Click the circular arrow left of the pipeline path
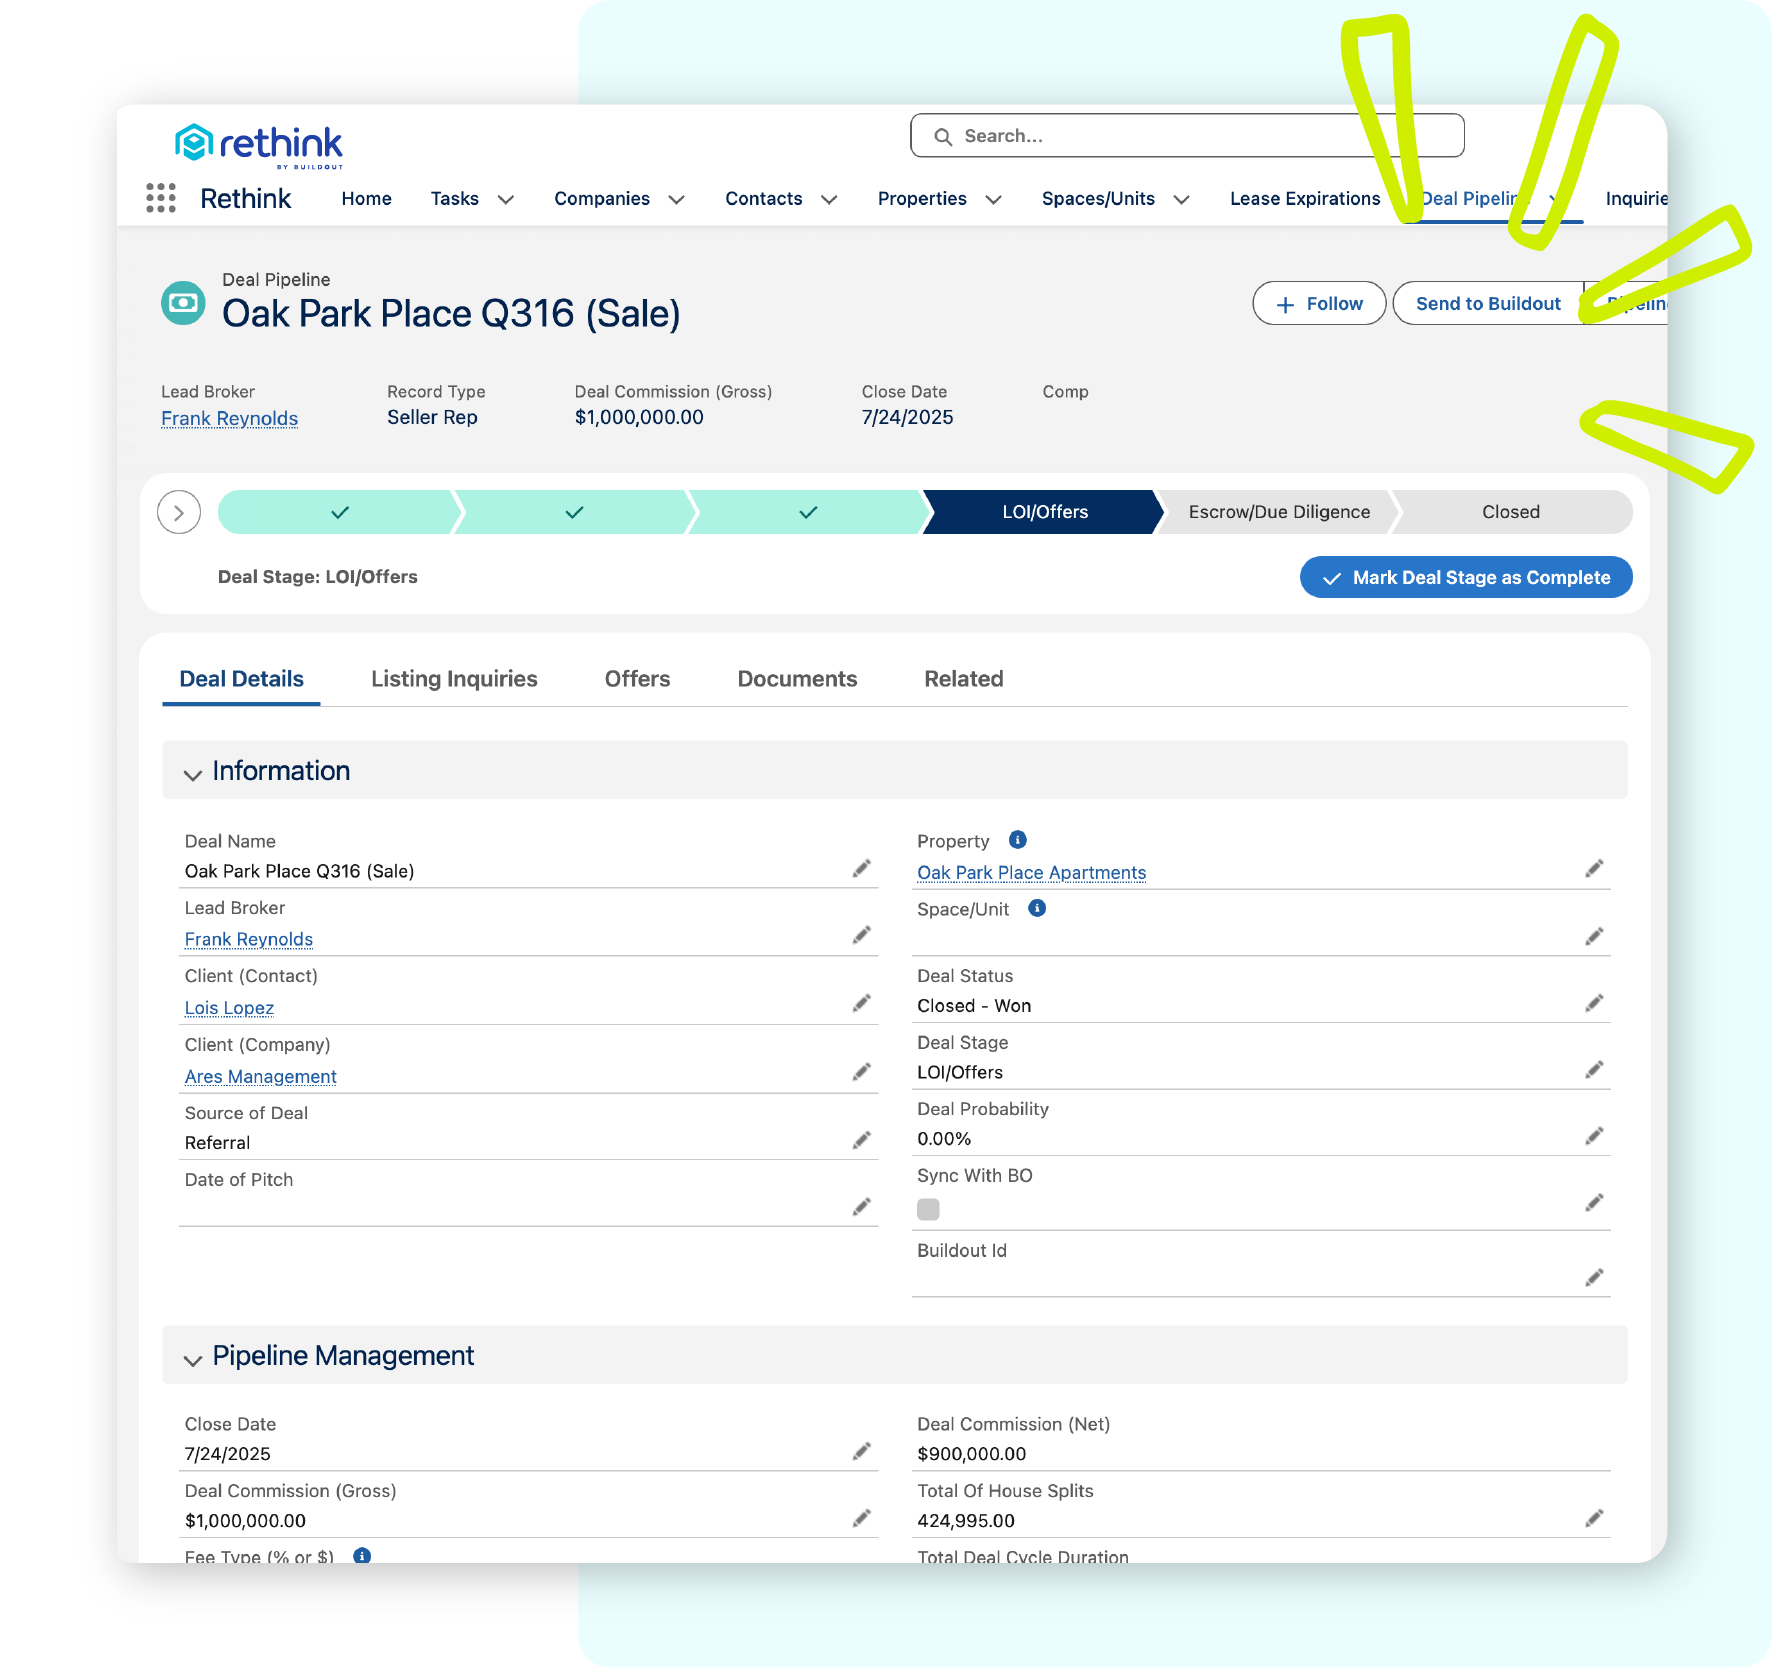 179,512
